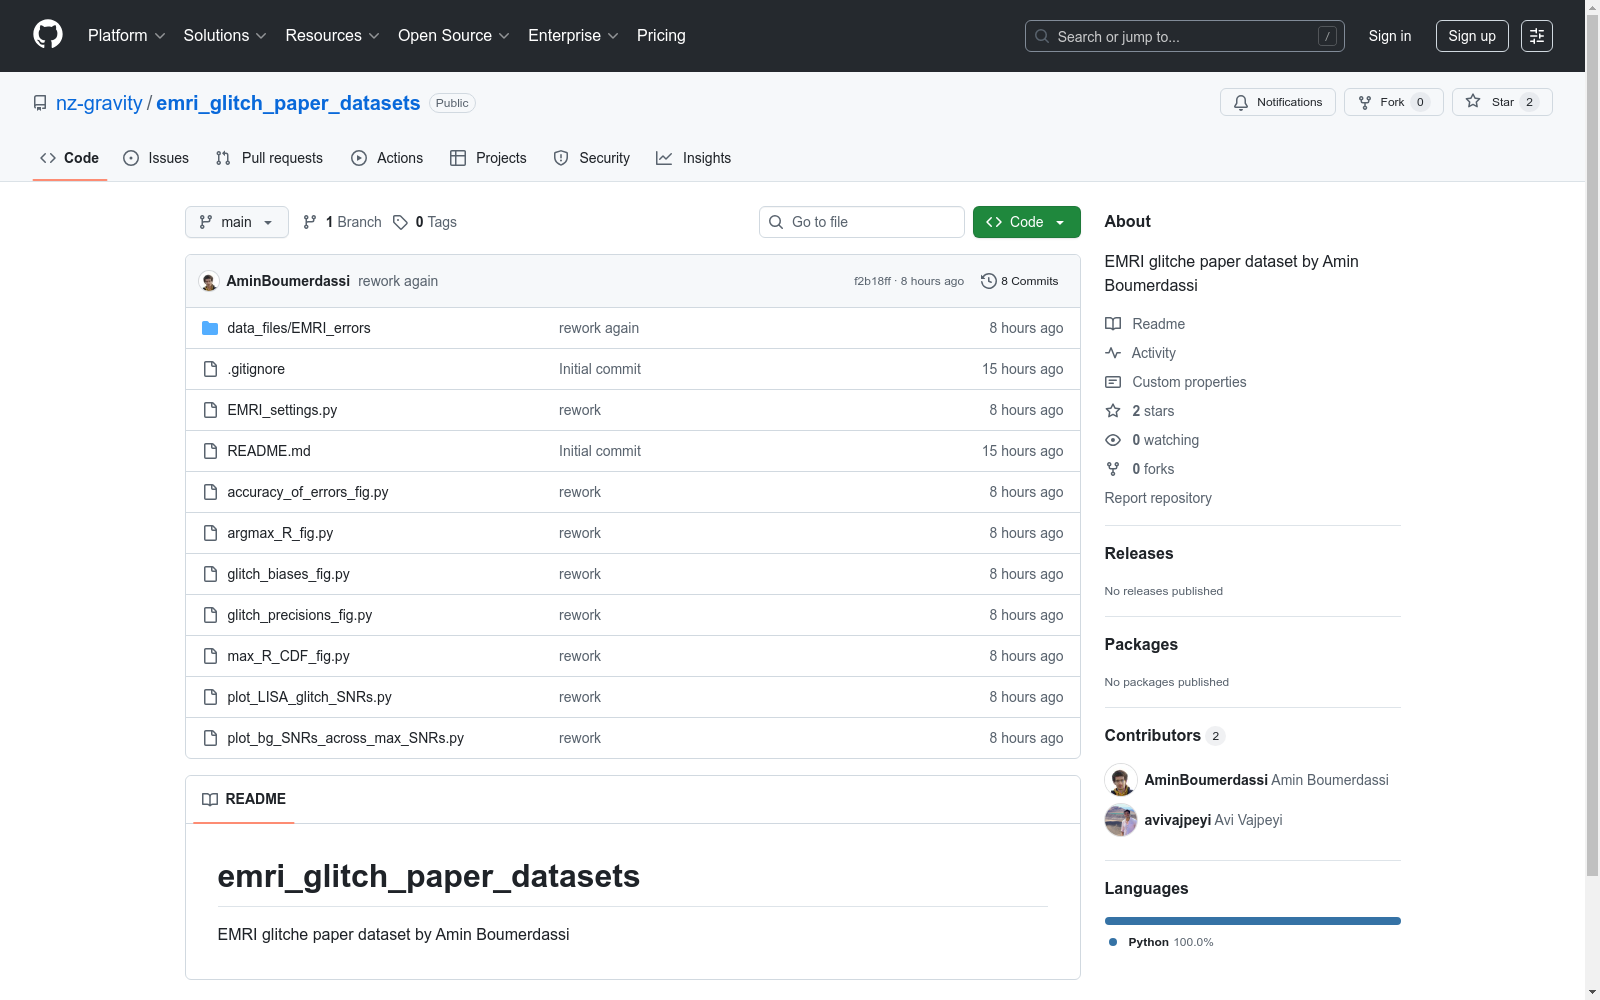1600x1000 pixels.
Task: Switch to the Insights tab
Action: click(694, 158)
